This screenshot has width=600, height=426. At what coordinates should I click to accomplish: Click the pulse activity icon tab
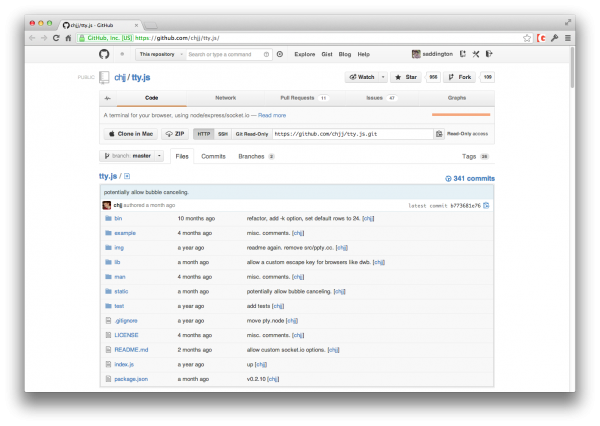click(108, 98)
